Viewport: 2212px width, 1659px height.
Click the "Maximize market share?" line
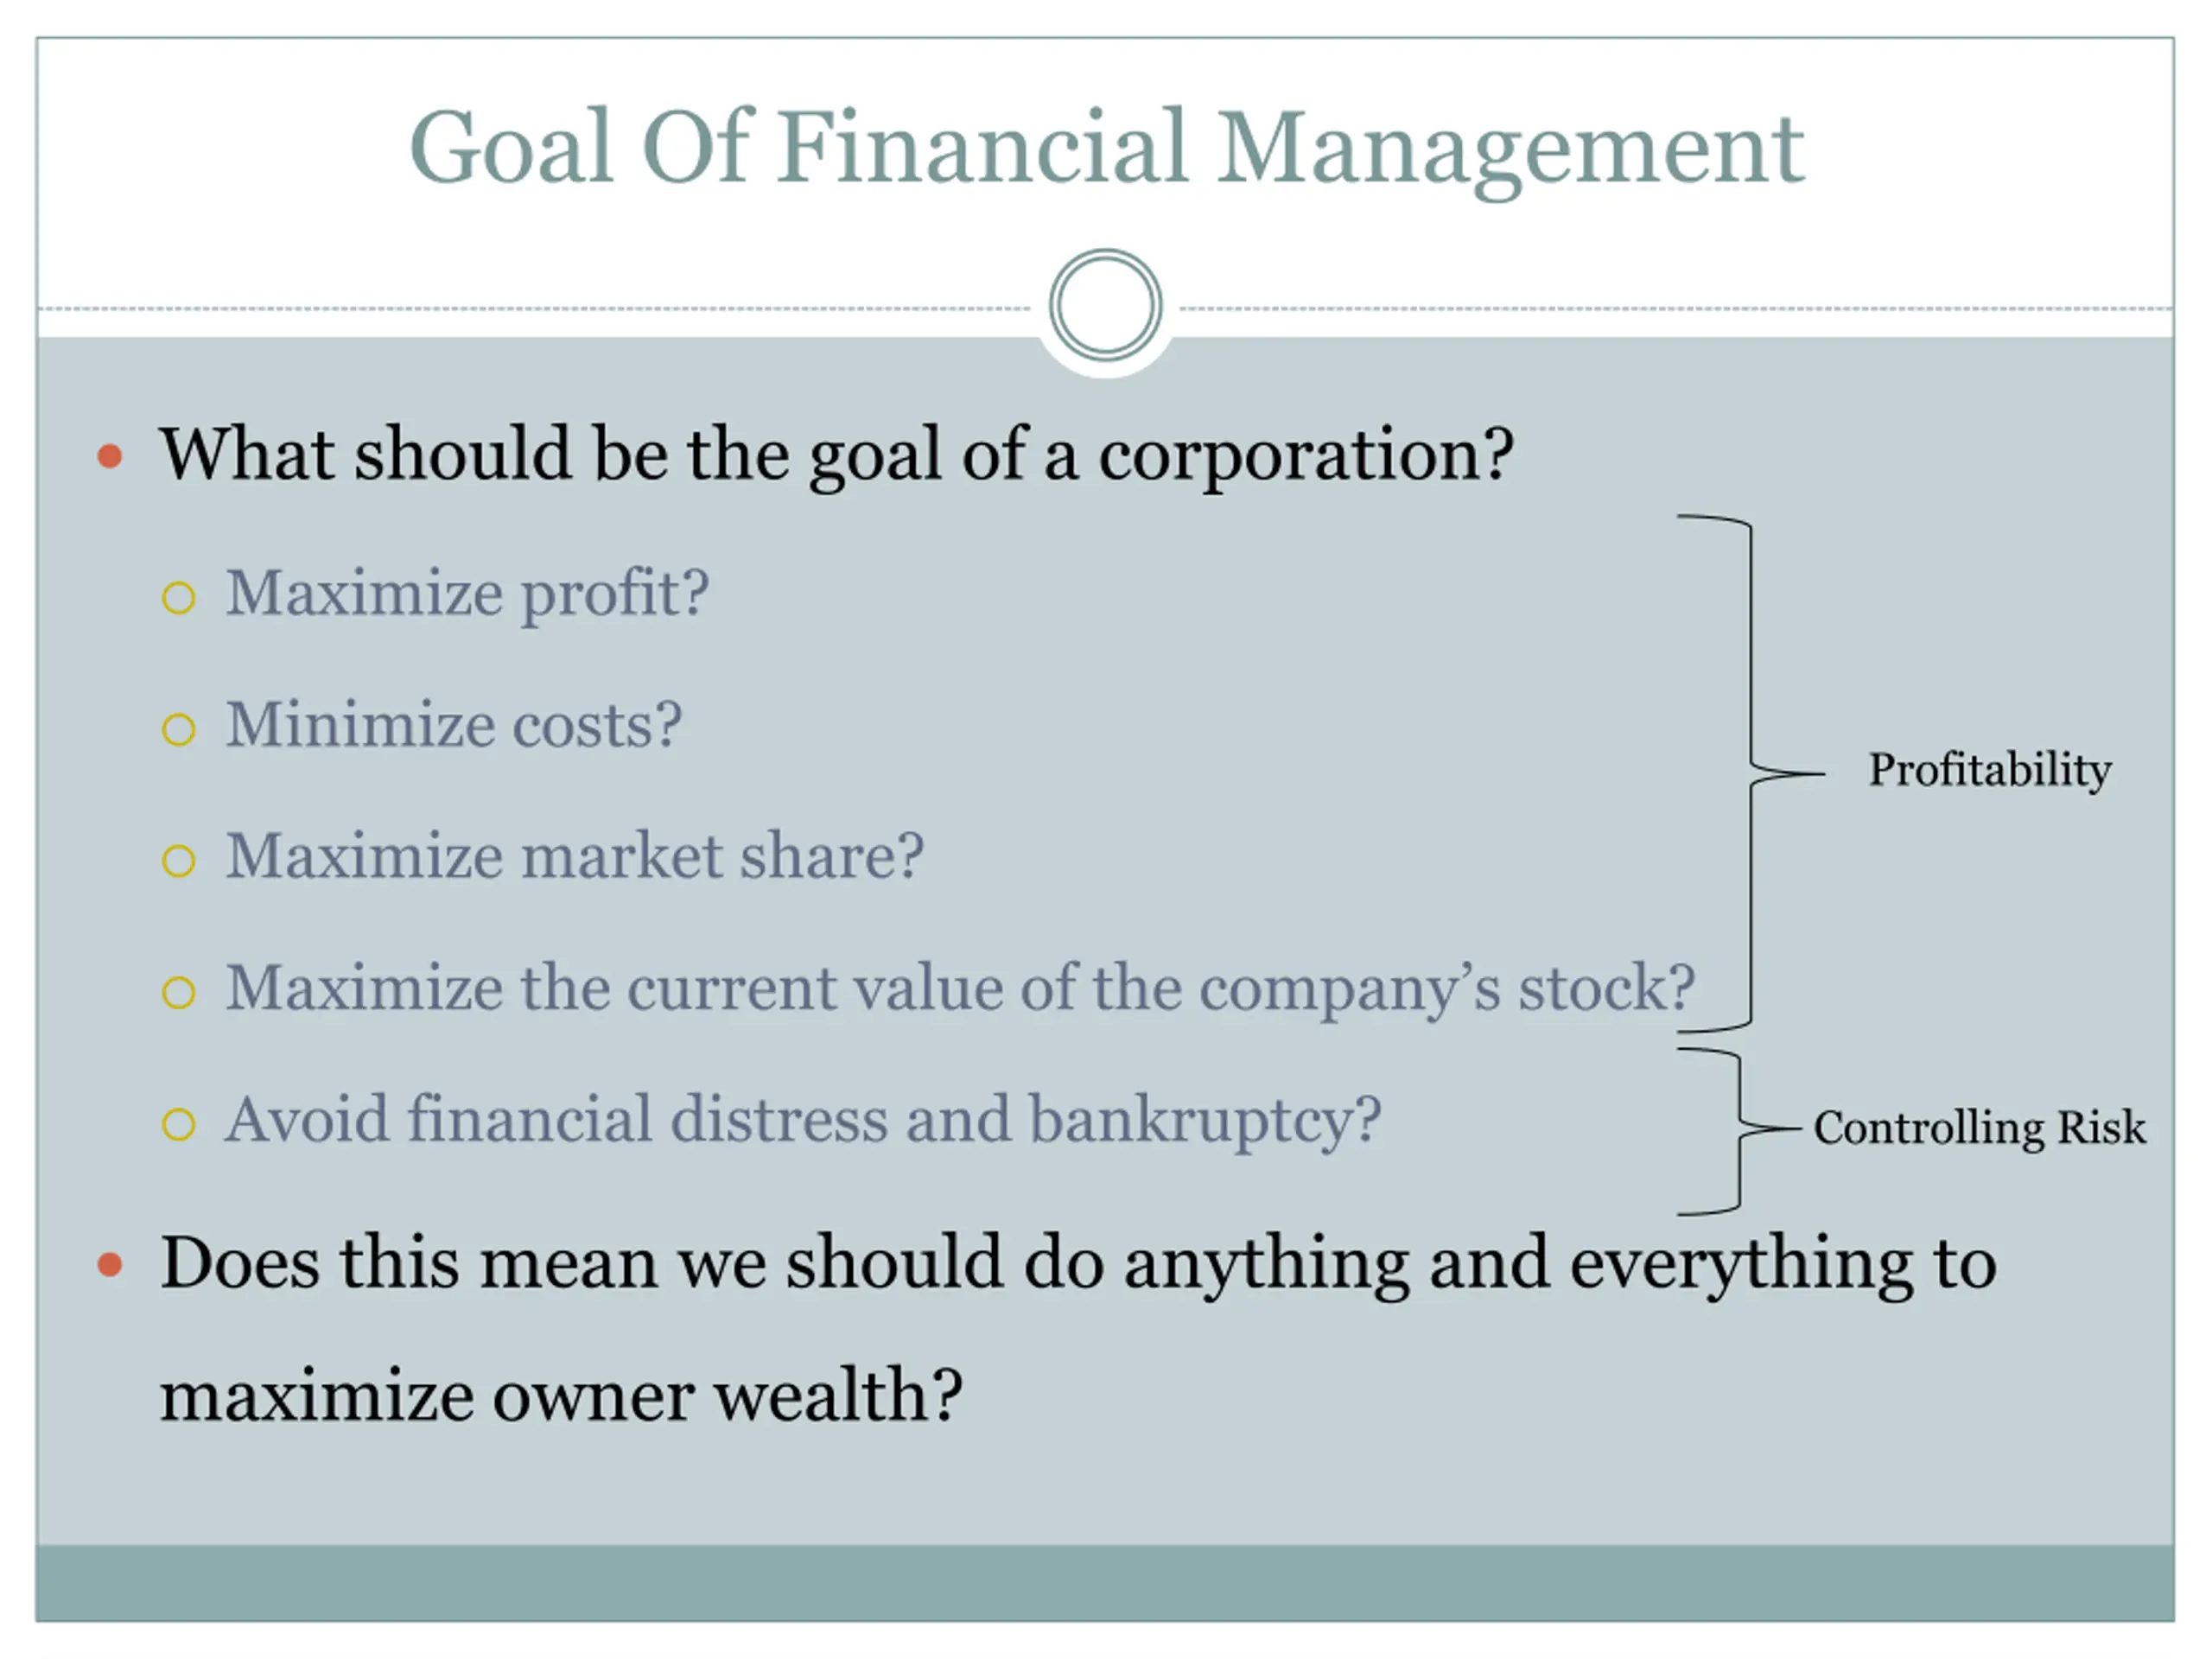click(x=574, y=857)
